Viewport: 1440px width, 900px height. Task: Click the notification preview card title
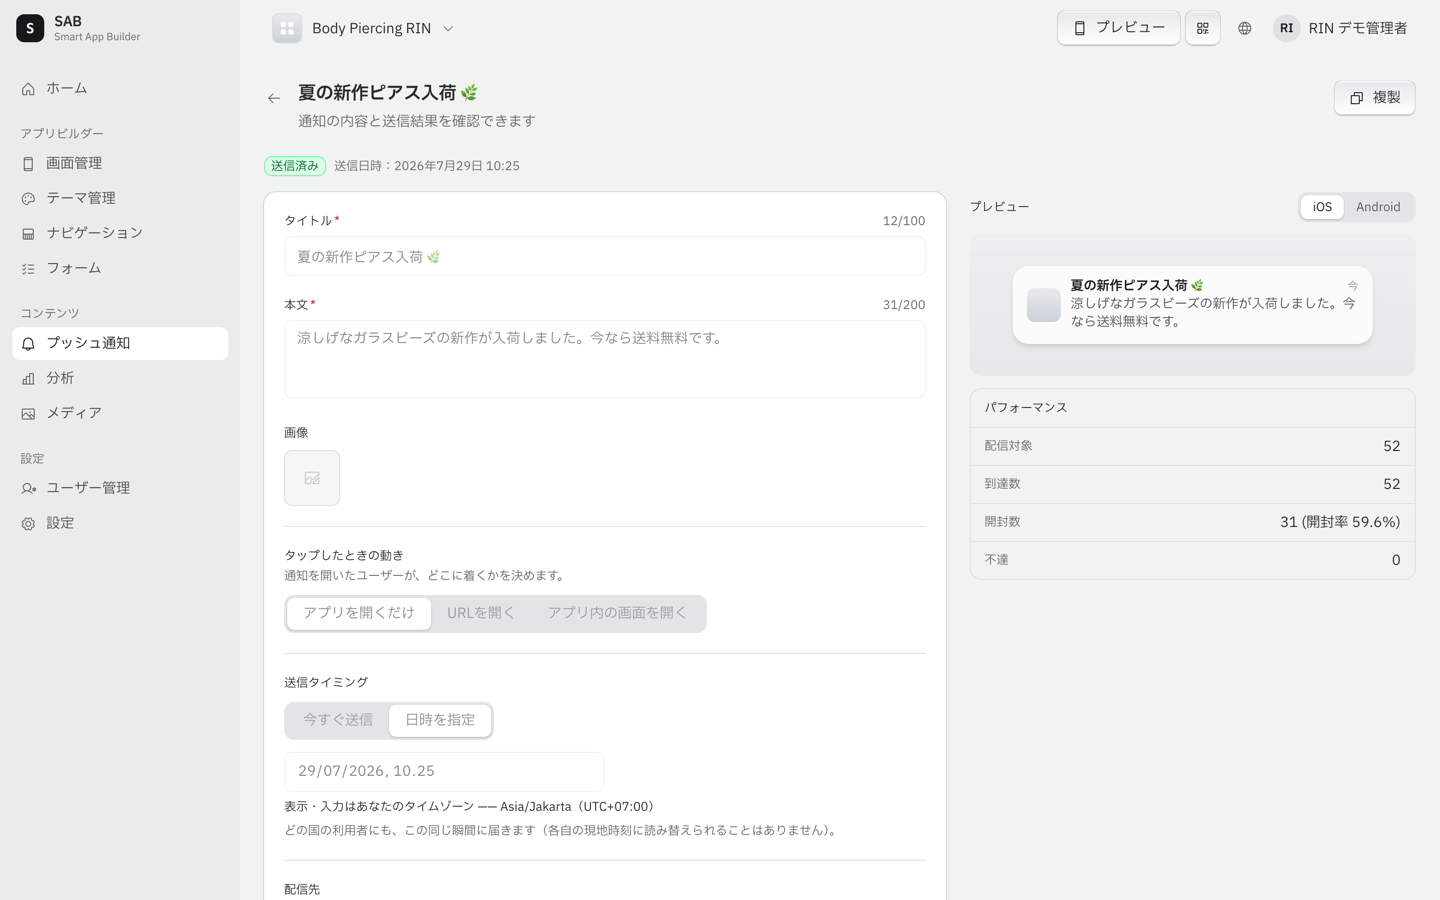(1138, 285)
